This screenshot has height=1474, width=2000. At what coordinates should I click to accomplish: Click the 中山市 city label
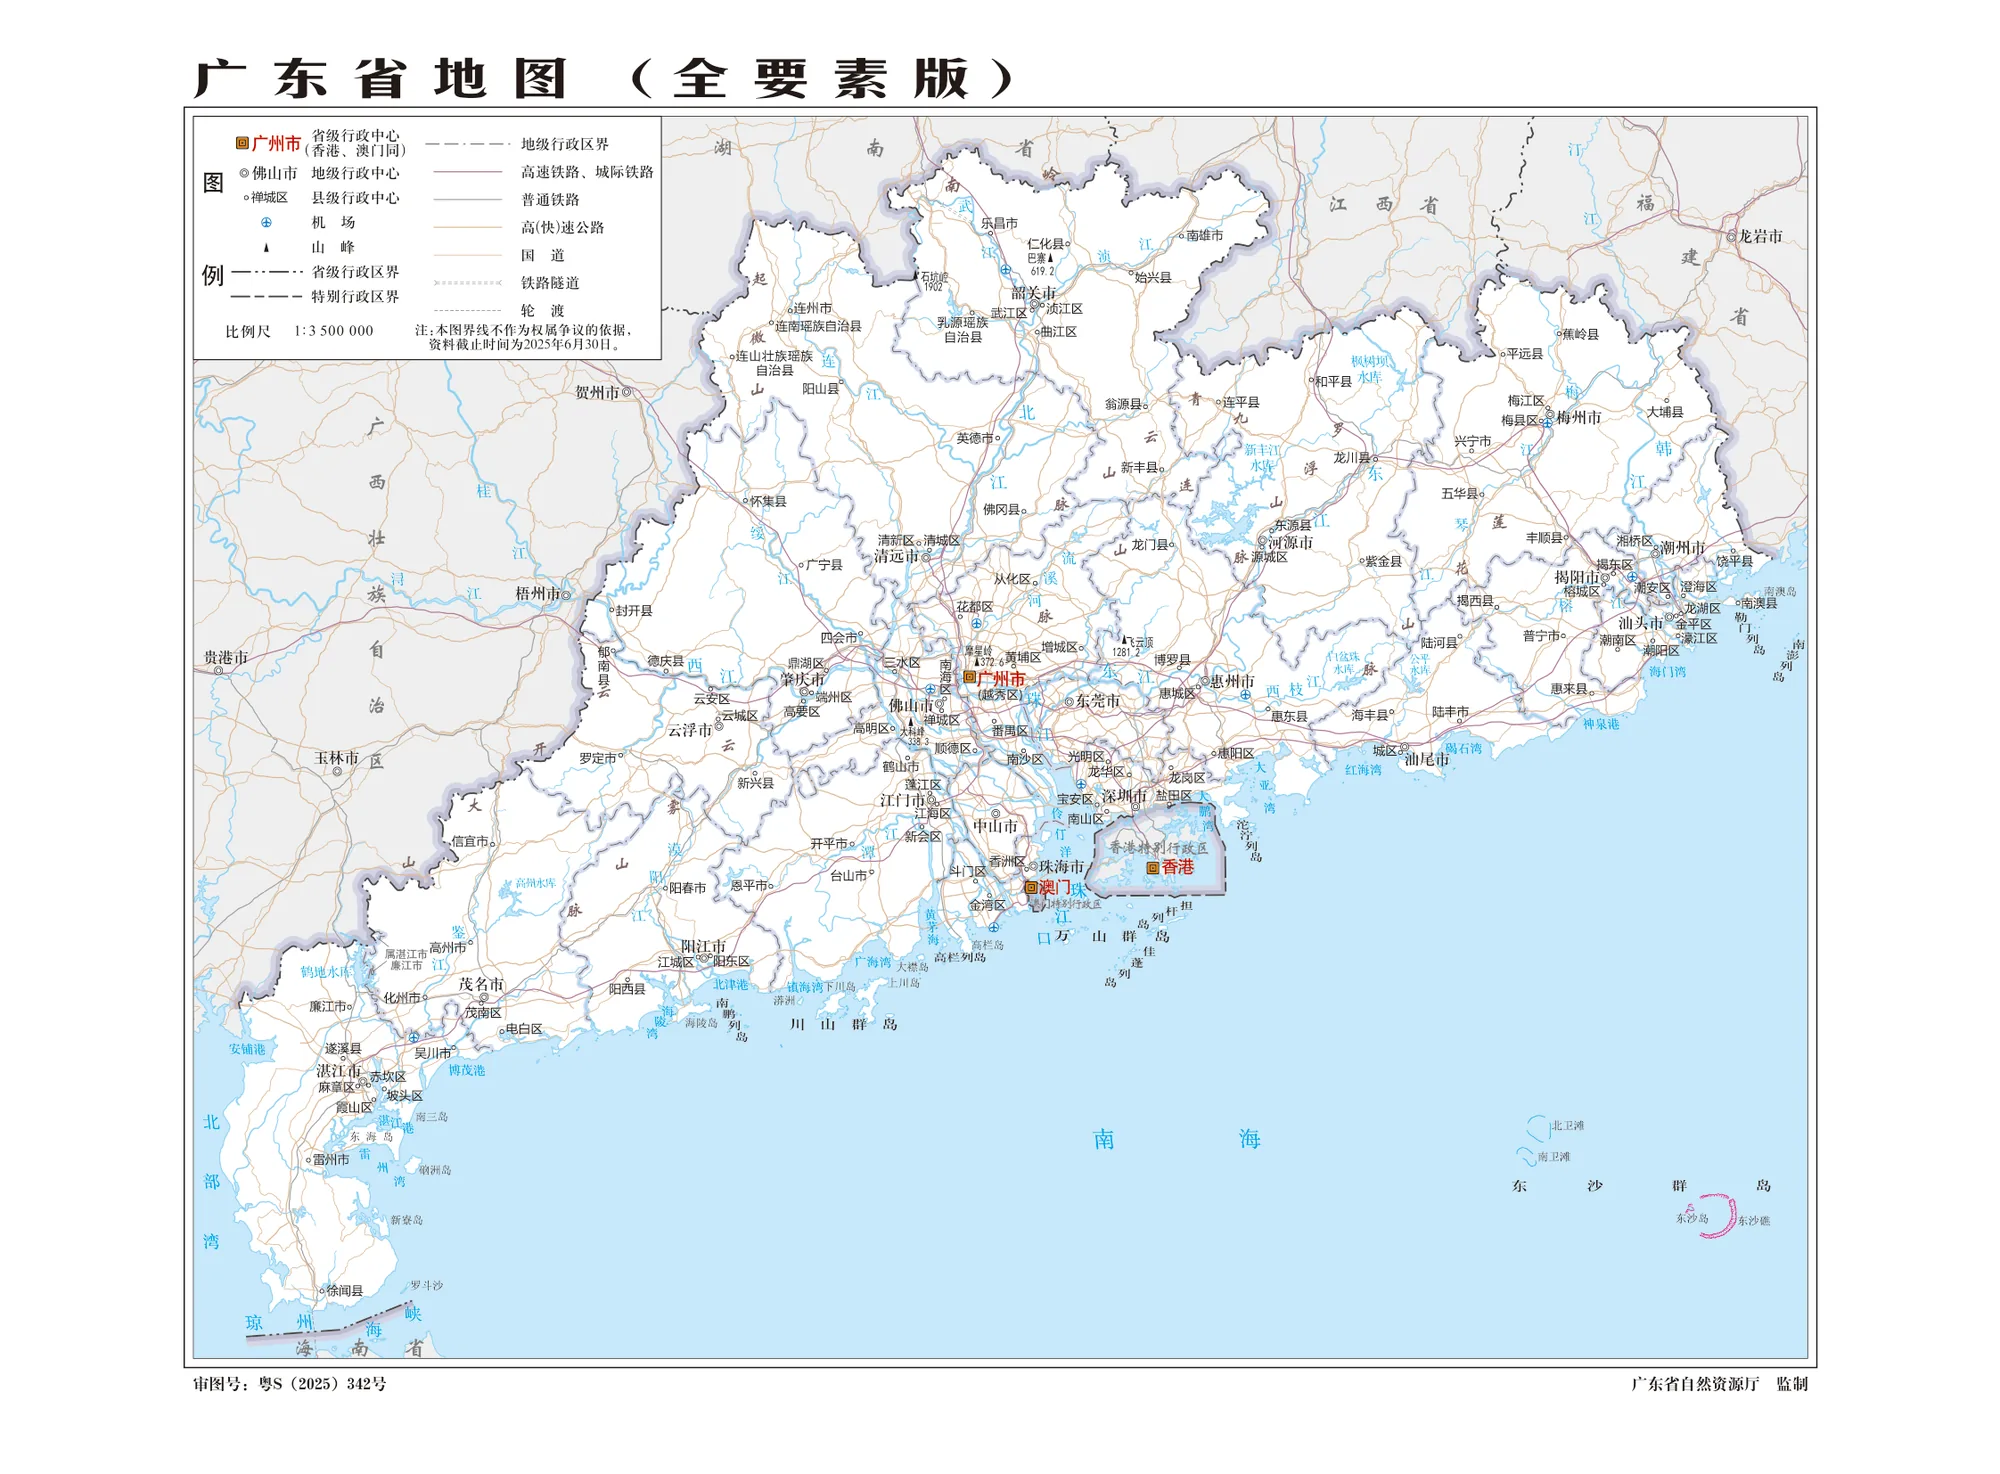pos(996,827)
